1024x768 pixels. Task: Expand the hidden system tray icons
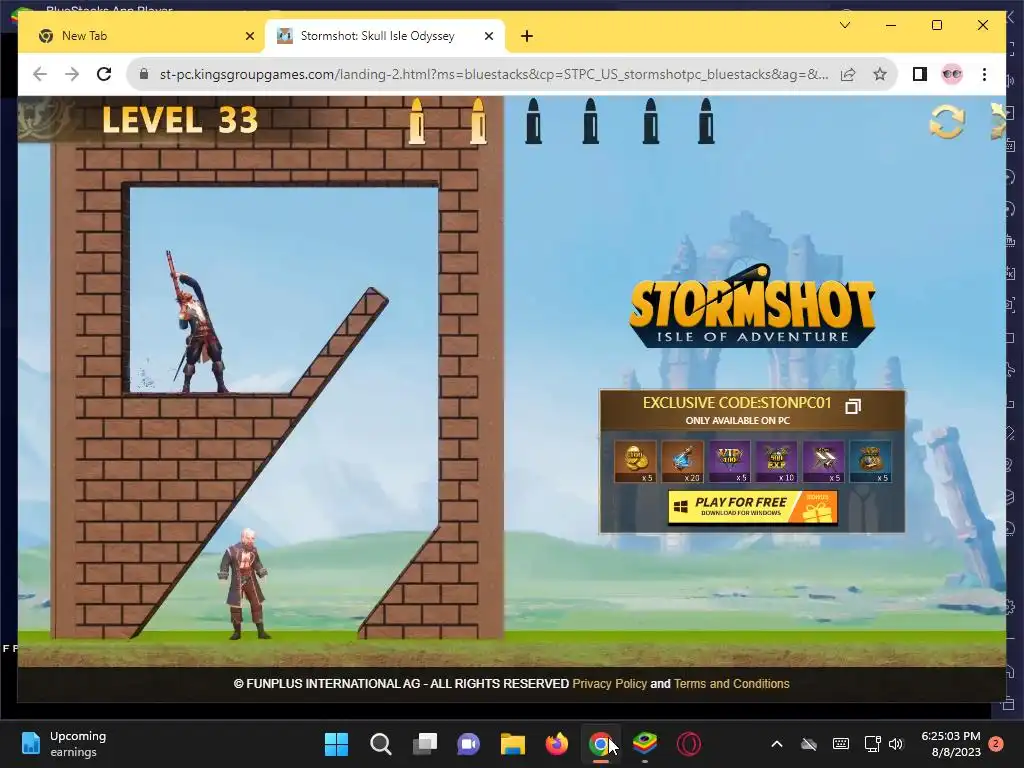coord(776,744)
